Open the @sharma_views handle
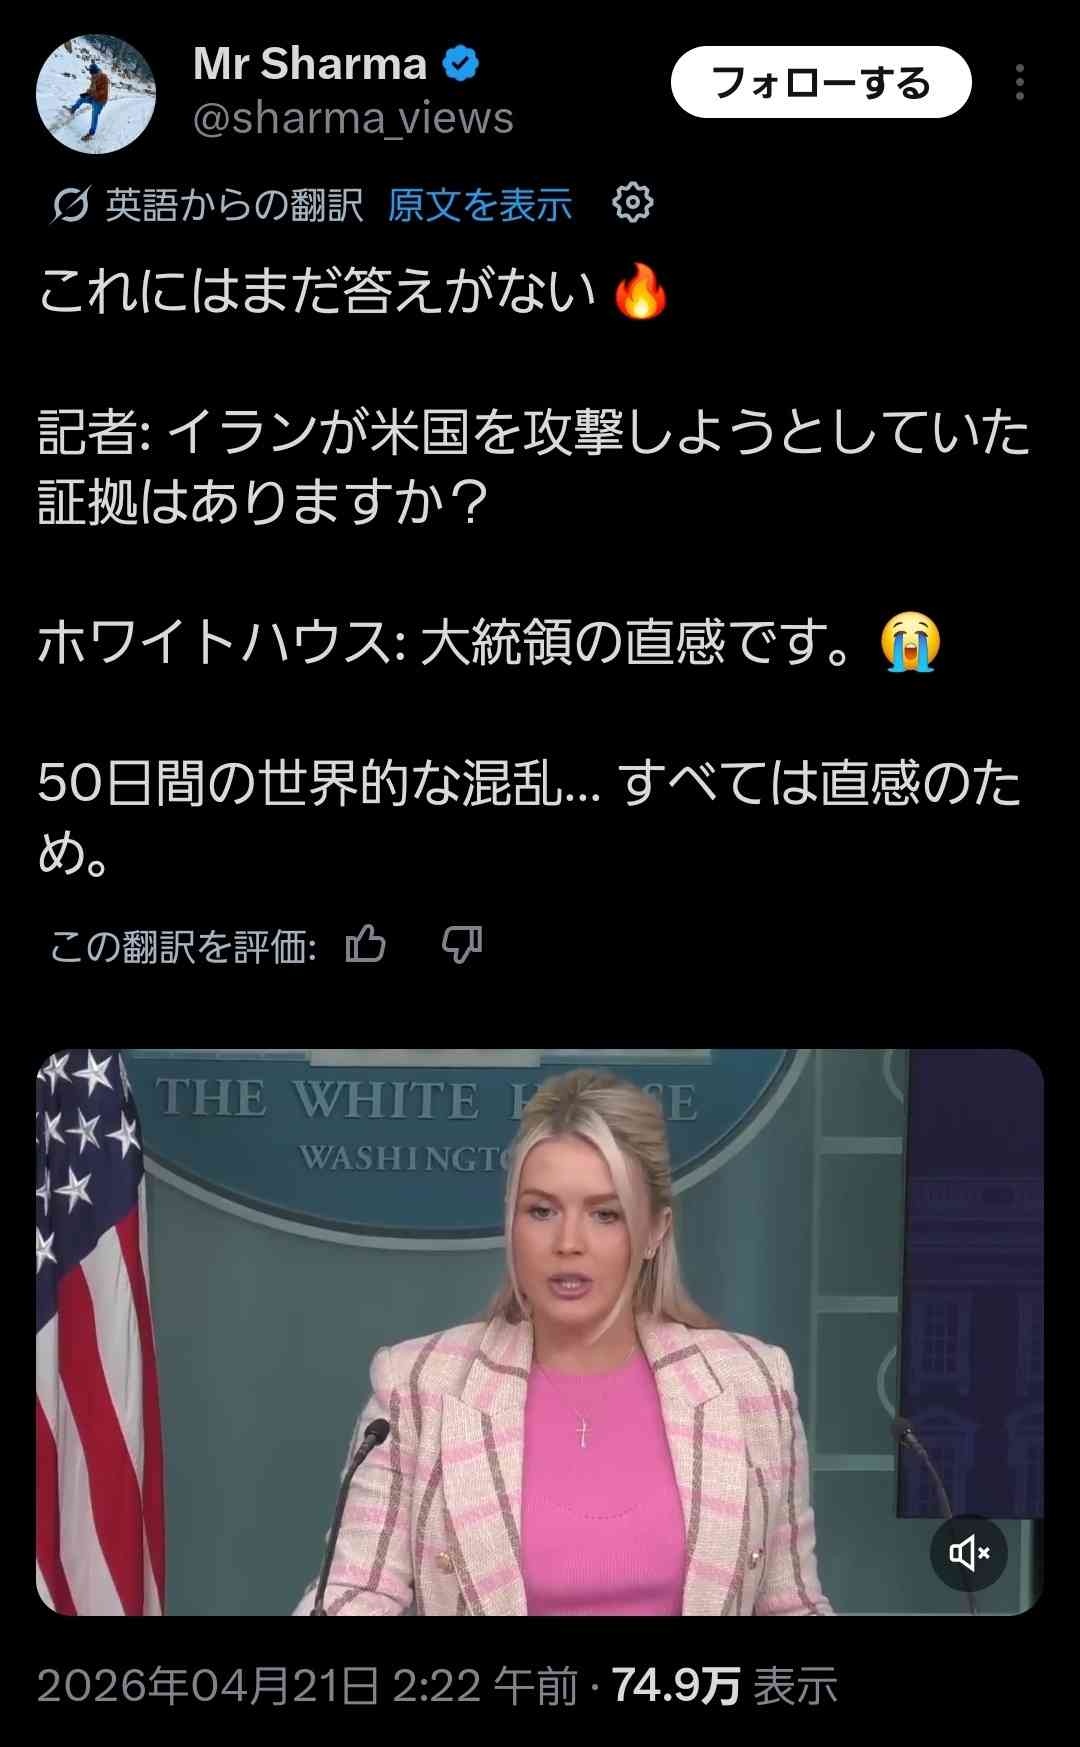The image size is (1080, 1747). (x=353, y=119)
